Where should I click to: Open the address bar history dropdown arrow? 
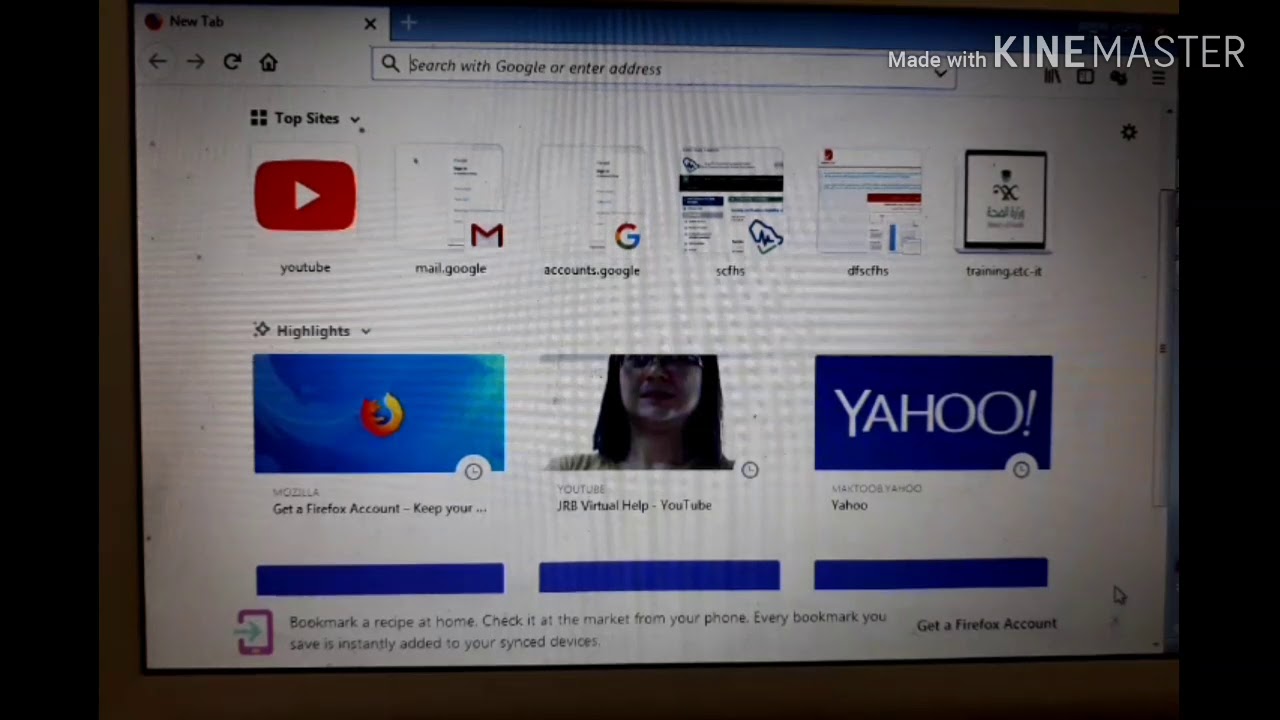click(x=940, y=72)
